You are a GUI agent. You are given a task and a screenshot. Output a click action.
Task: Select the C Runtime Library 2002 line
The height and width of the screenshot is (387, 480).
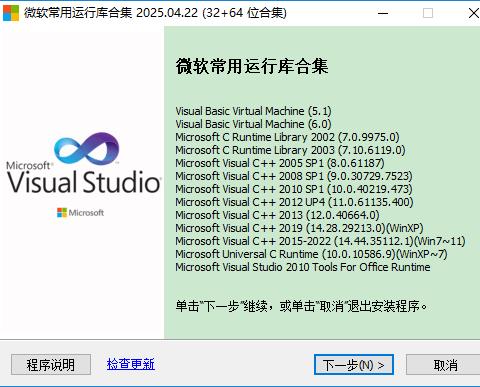(287, 137)
